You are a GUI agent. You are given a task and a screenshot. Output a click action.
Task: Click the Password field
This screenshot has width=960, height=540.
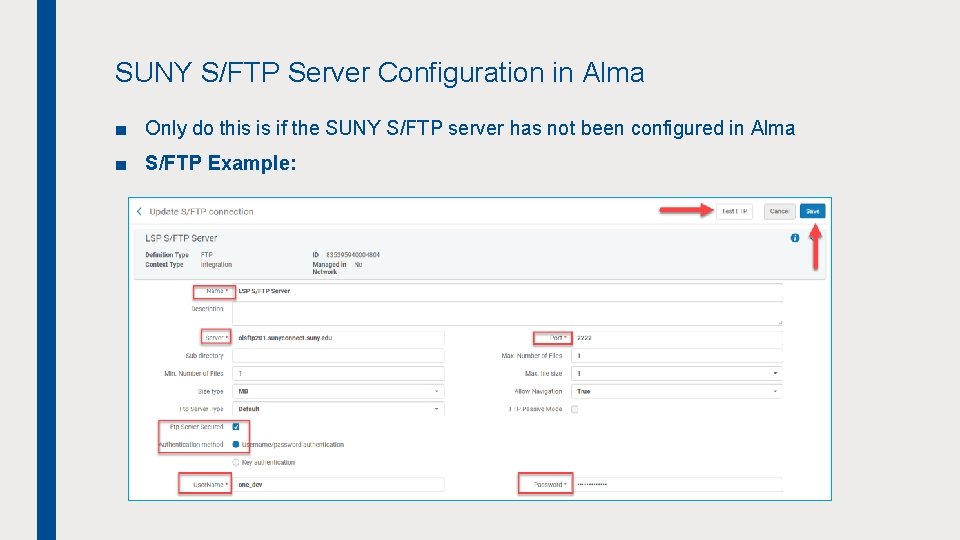point(677,484)
